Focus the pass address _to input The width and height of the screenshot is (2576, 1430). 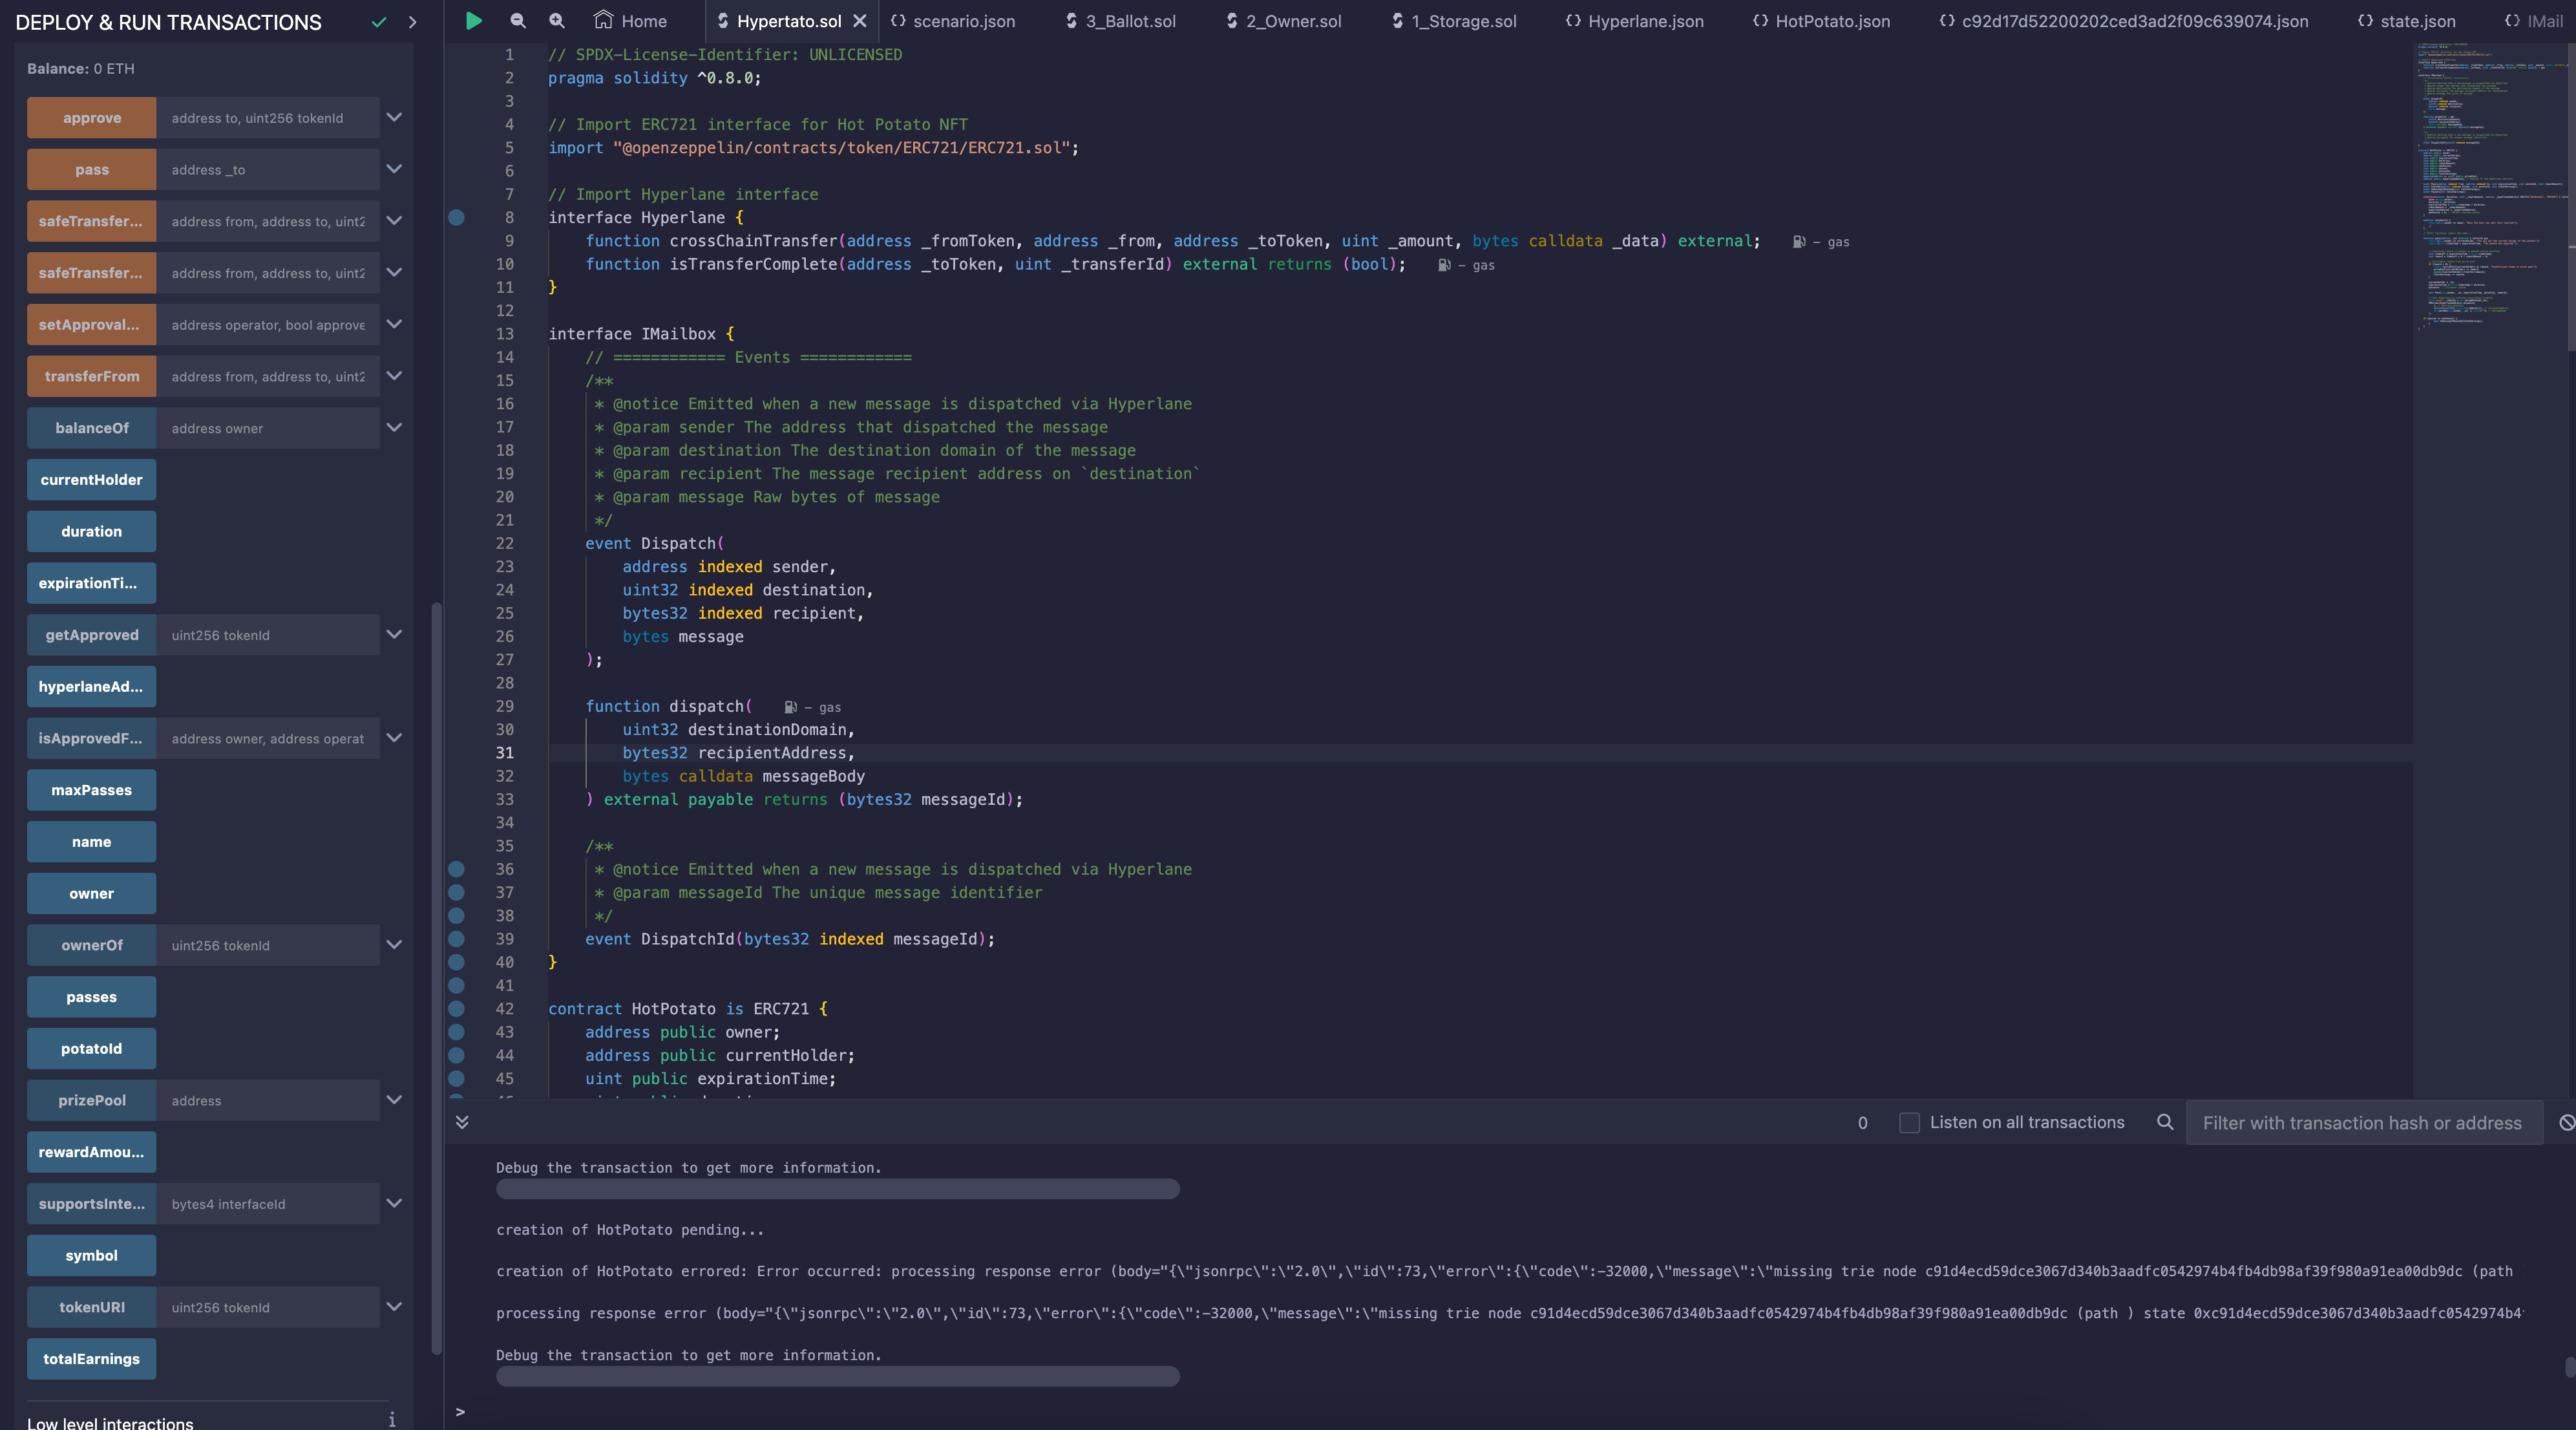point(268,170)
